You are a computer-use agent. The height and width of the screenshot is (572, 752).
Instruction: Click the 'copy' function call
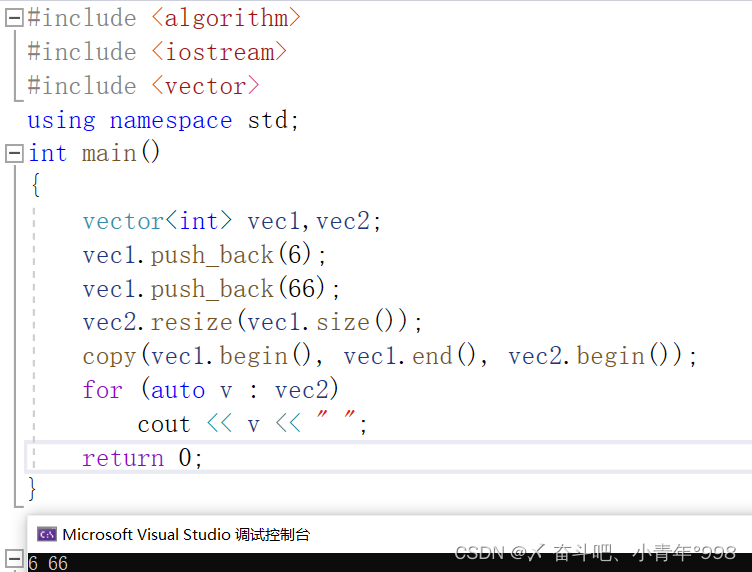pyautogui.click(x=109, y=357)
